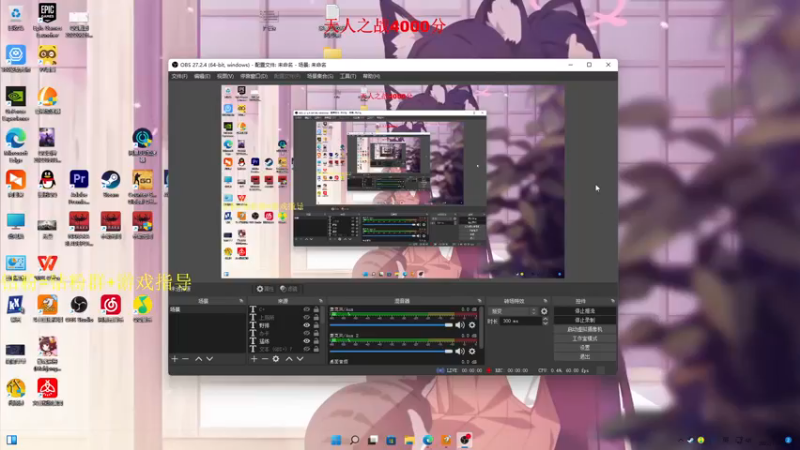Screen dimensions: 800x450
Task: Open the 停靠窗口(D) menu
Action: coord(254,76)
